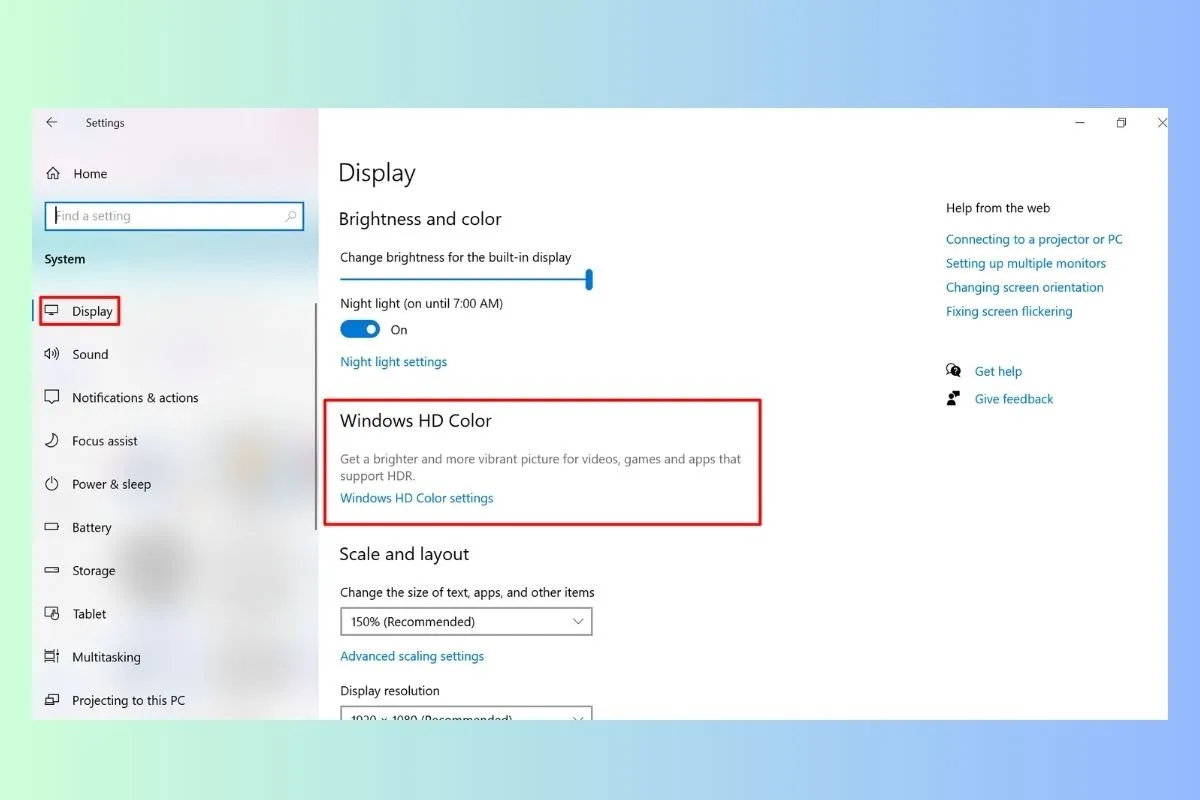
Task: Open Fixing screen flickering help link
Action: click(1008, 312)
